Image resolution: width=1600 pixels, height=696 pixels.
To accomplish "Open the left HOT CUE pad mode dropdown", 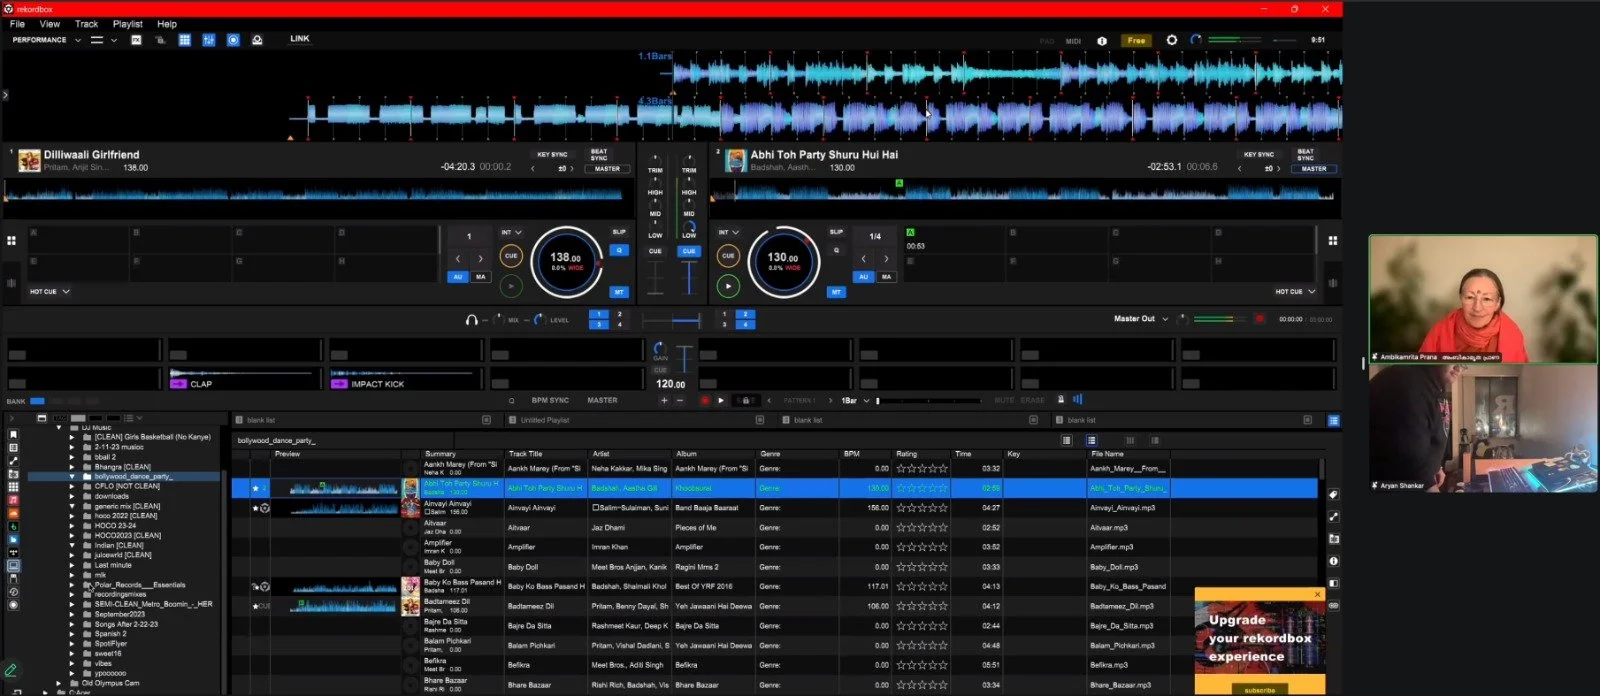I will tap(50, 292).
